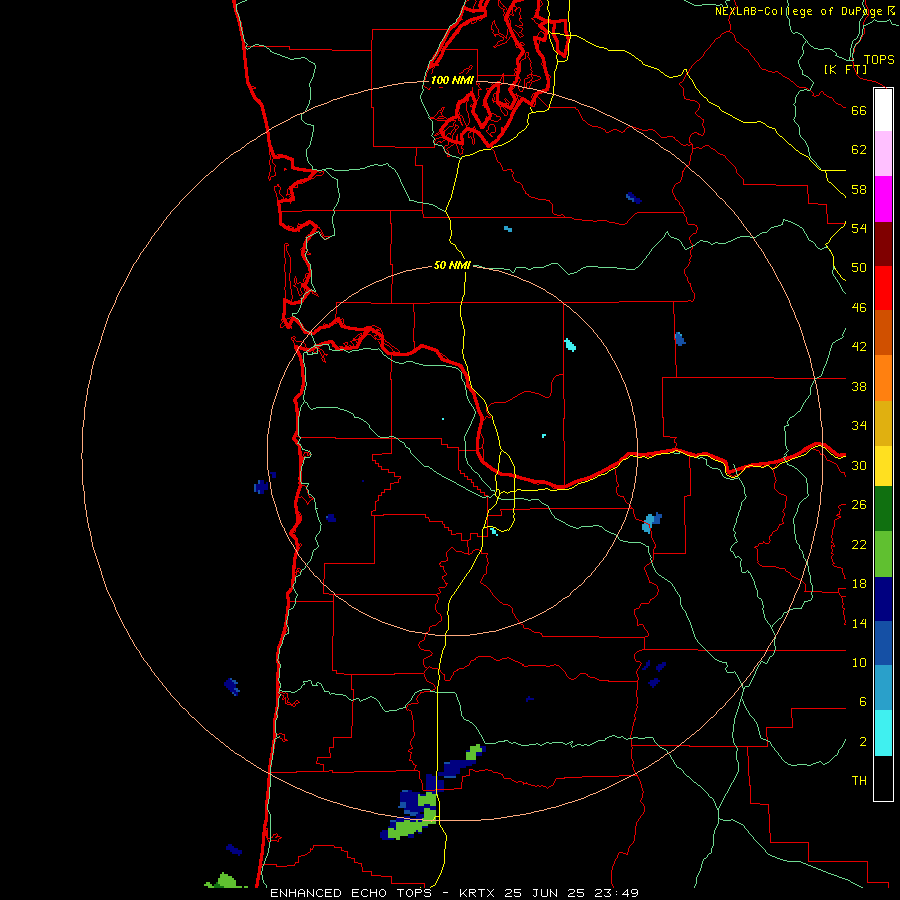Click the TH legend label
This screenshot has width=900, height=900.
click(859, 781)
